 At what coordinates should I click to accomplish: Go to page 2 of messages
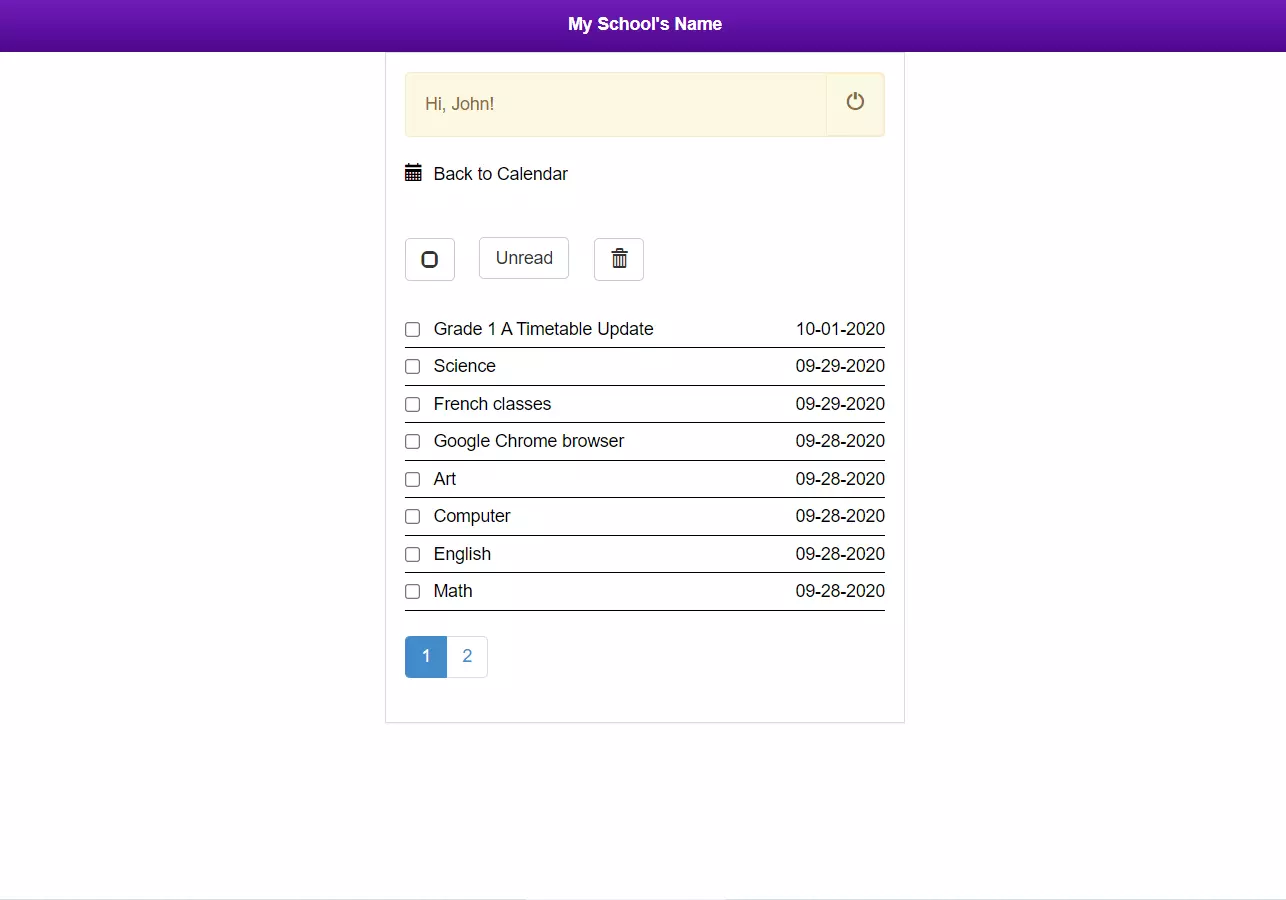(x=467, y=657)
